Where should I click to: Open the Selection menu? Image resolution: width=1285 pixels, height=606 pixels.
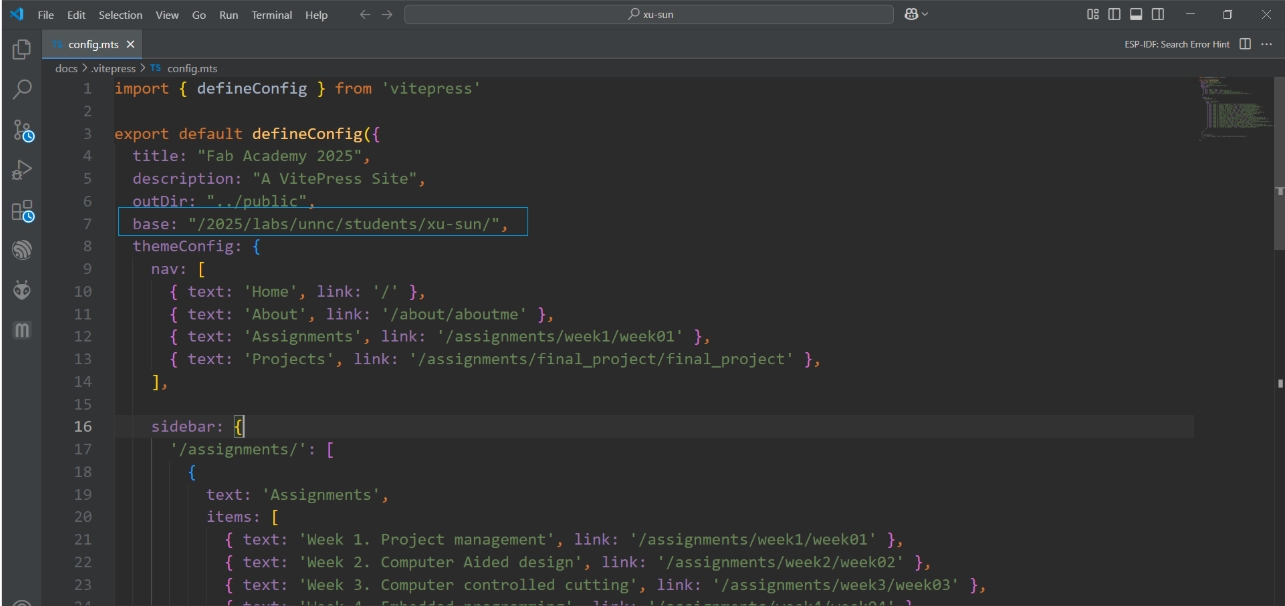(x=120, y=15)
